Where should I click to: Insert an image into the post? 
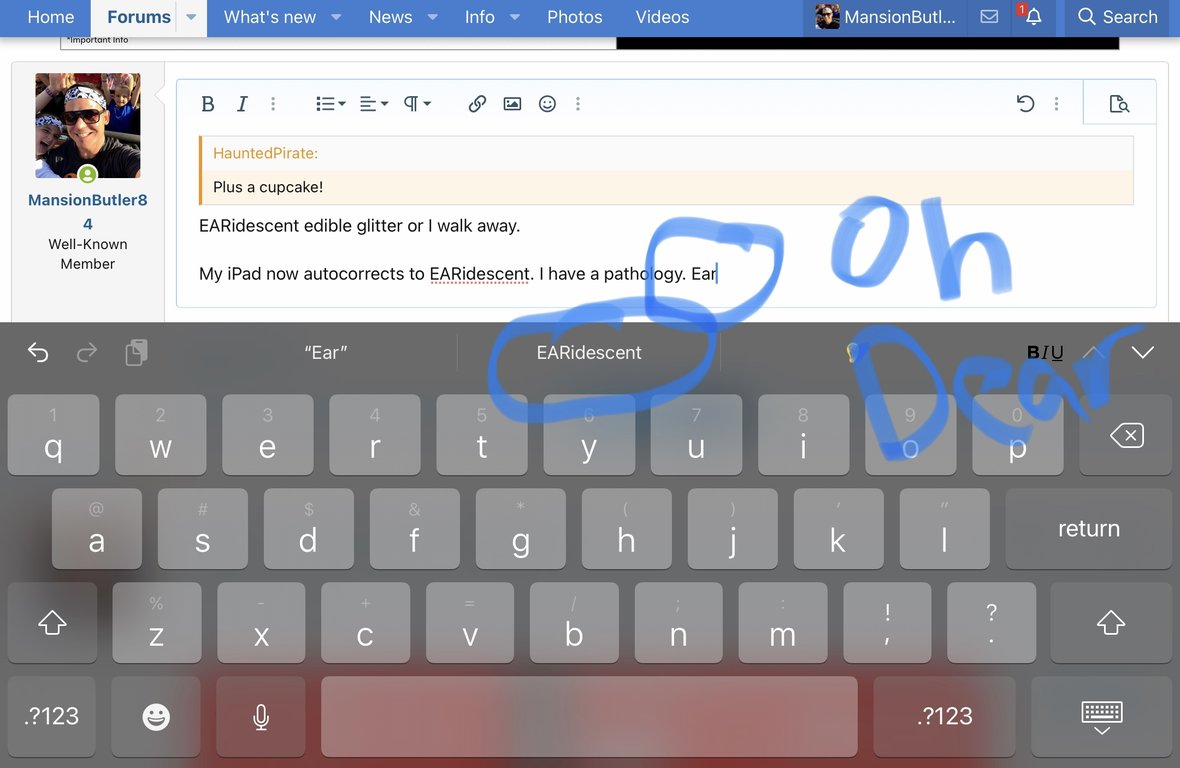512,104
